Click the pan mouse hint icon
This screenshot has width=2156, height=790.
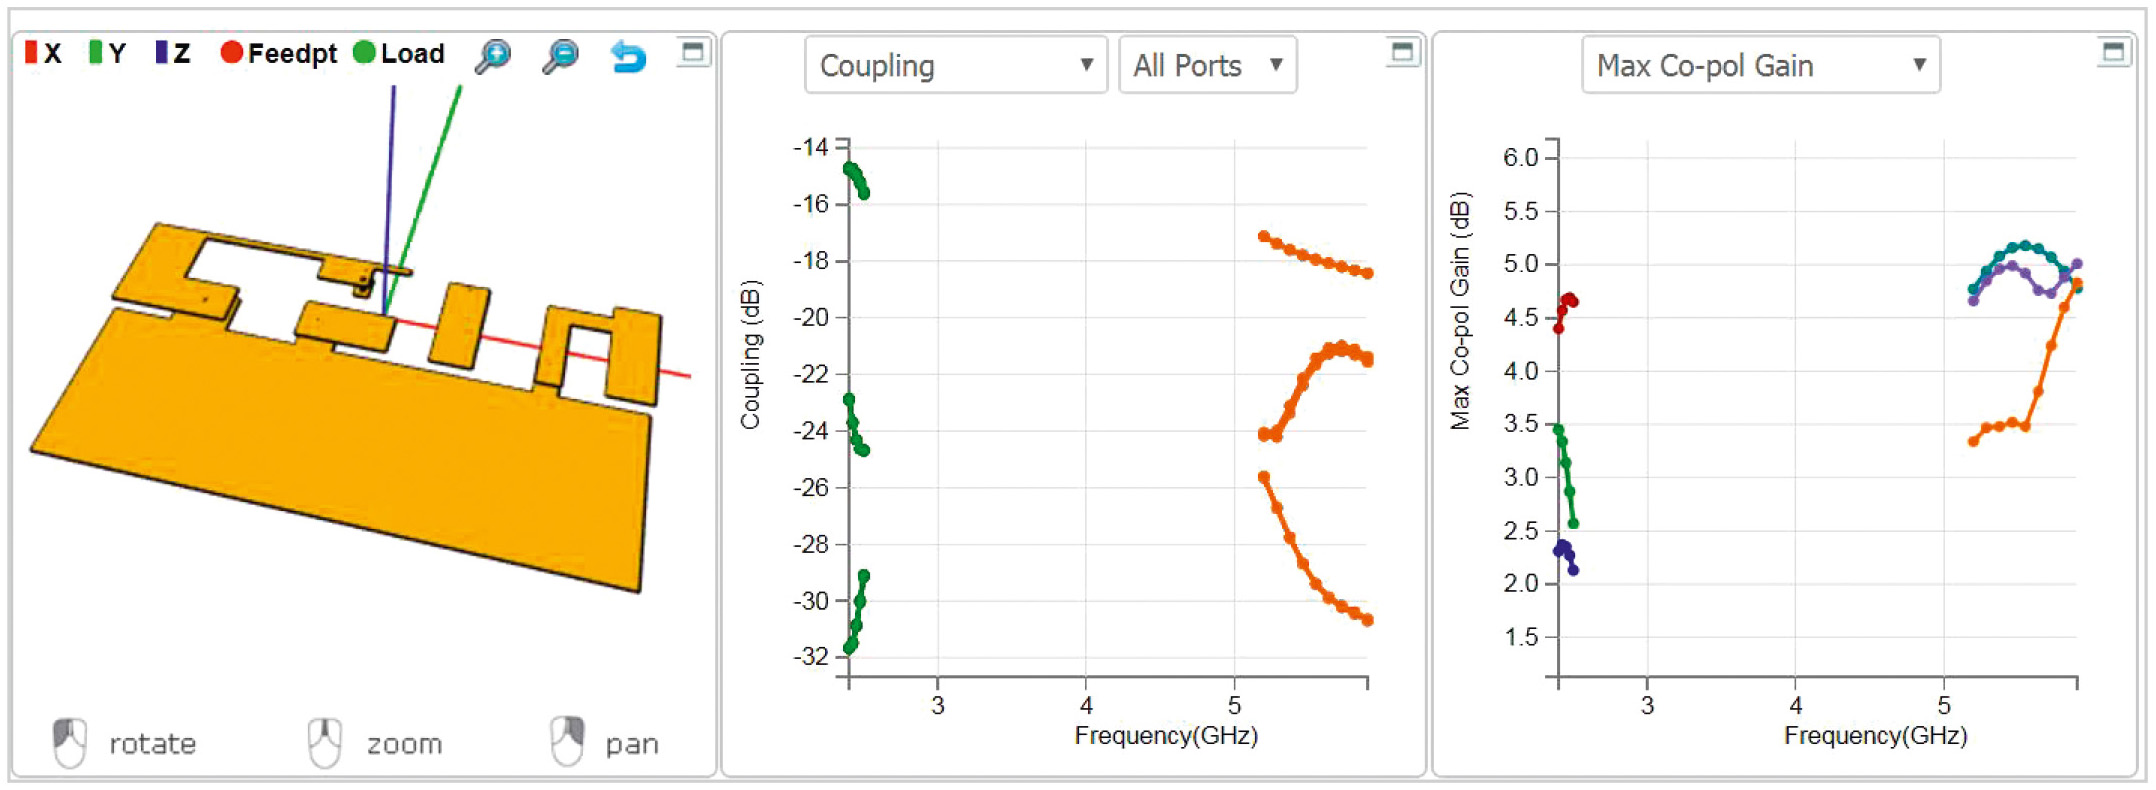567,743
